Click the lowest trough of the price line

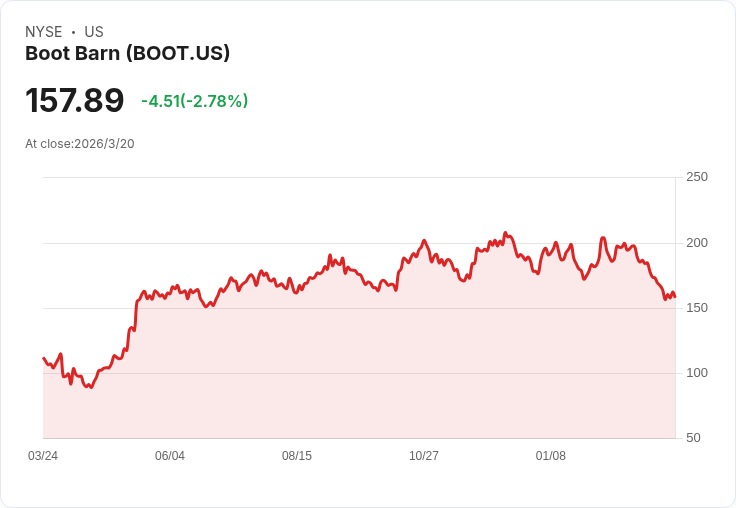[90, 387]
